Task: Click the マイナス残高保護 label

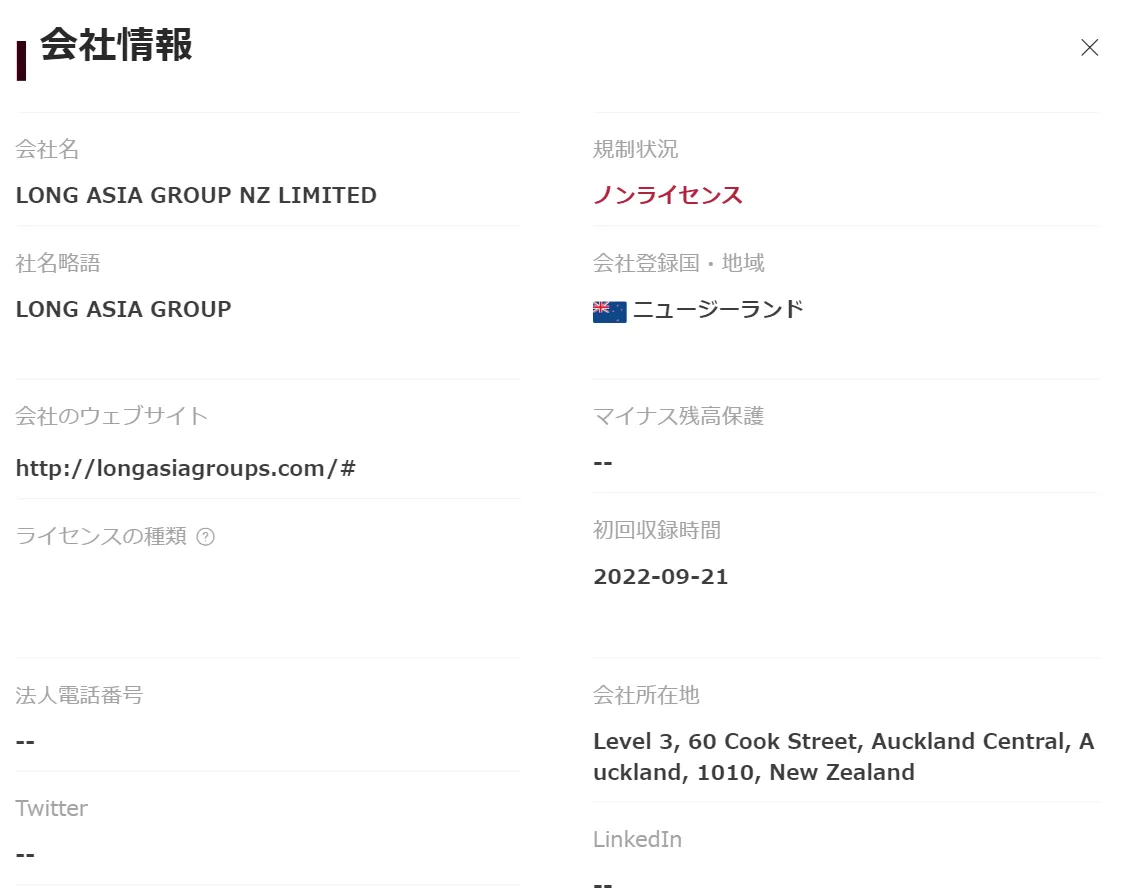Action: 678,416
